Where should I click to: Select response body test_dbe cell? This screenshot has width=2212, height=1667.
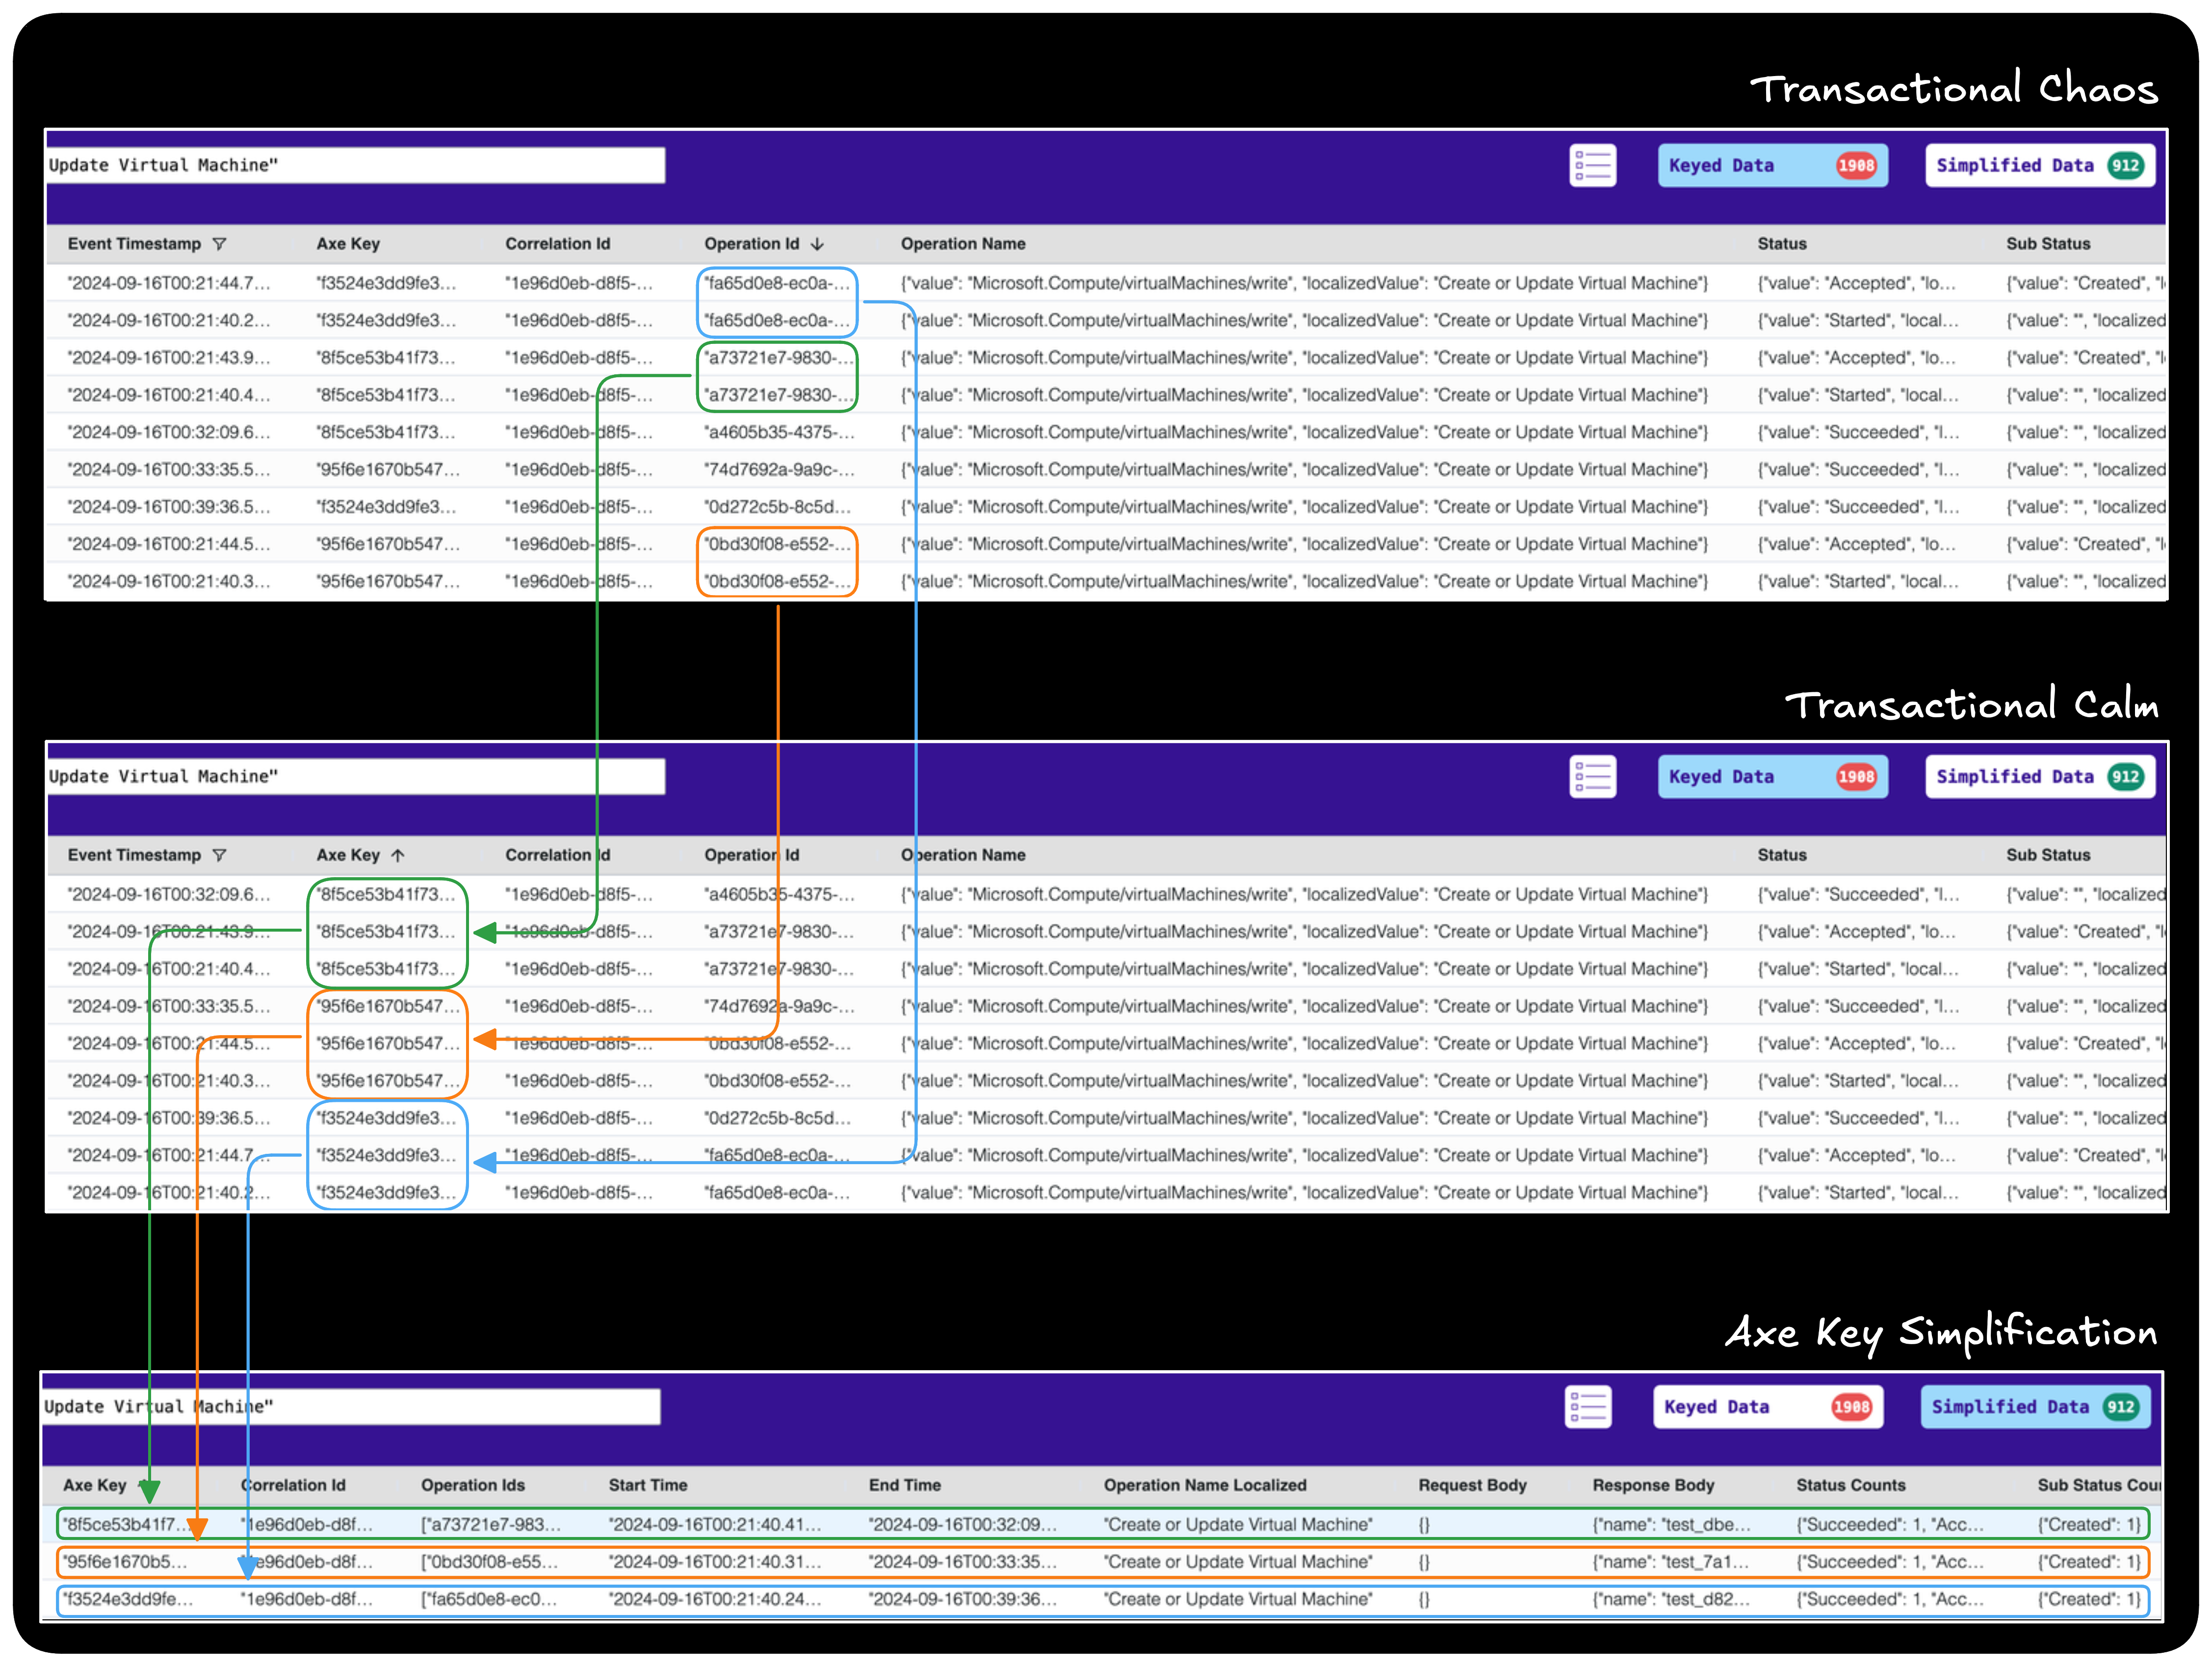(x=1672, y=1524)
